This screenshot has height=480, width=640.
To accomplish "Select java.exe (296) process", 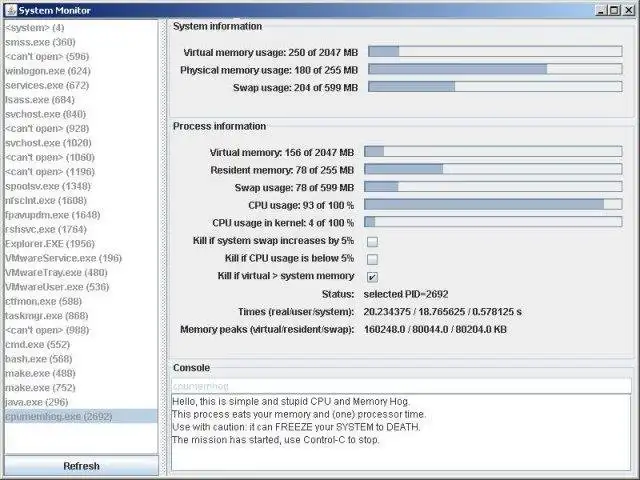I will (81, 402).
